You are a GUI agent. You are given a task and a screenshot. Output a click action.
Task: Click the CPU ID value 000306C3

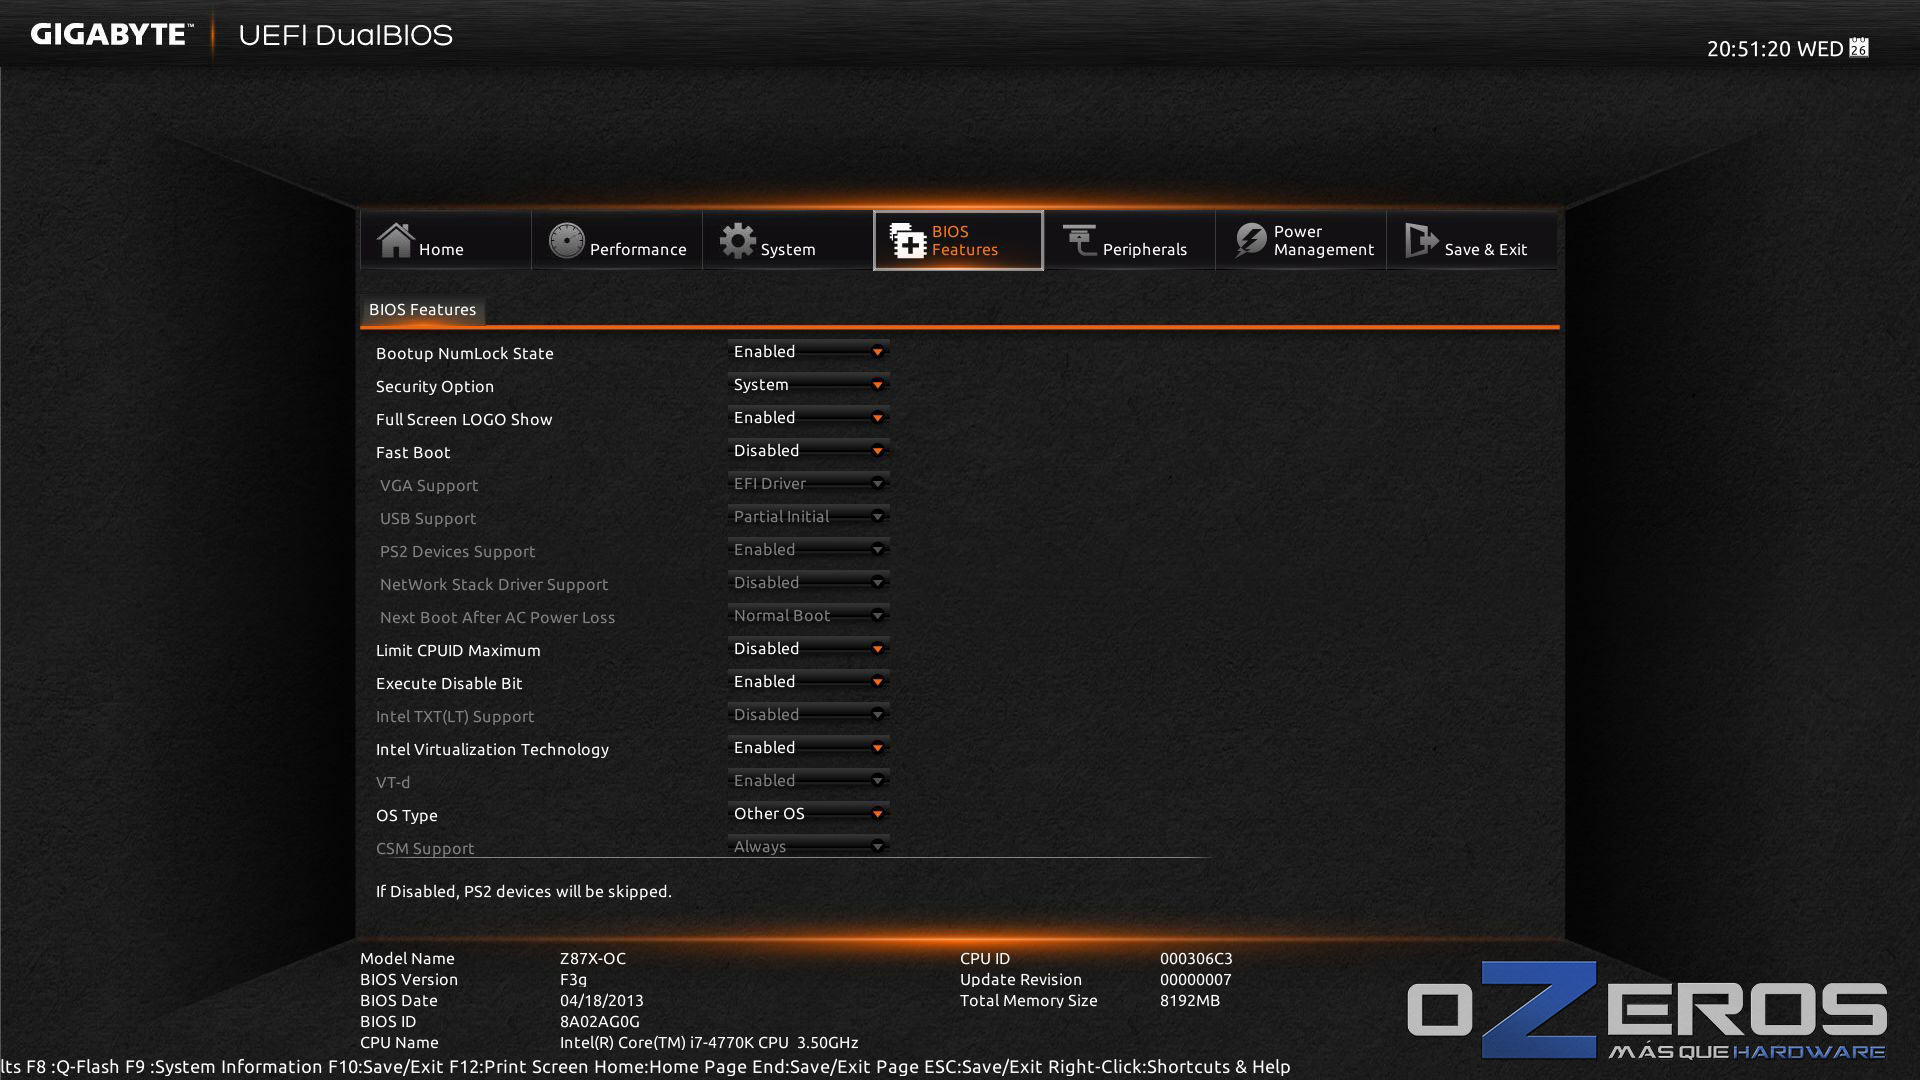click(x=1196, y=958)
